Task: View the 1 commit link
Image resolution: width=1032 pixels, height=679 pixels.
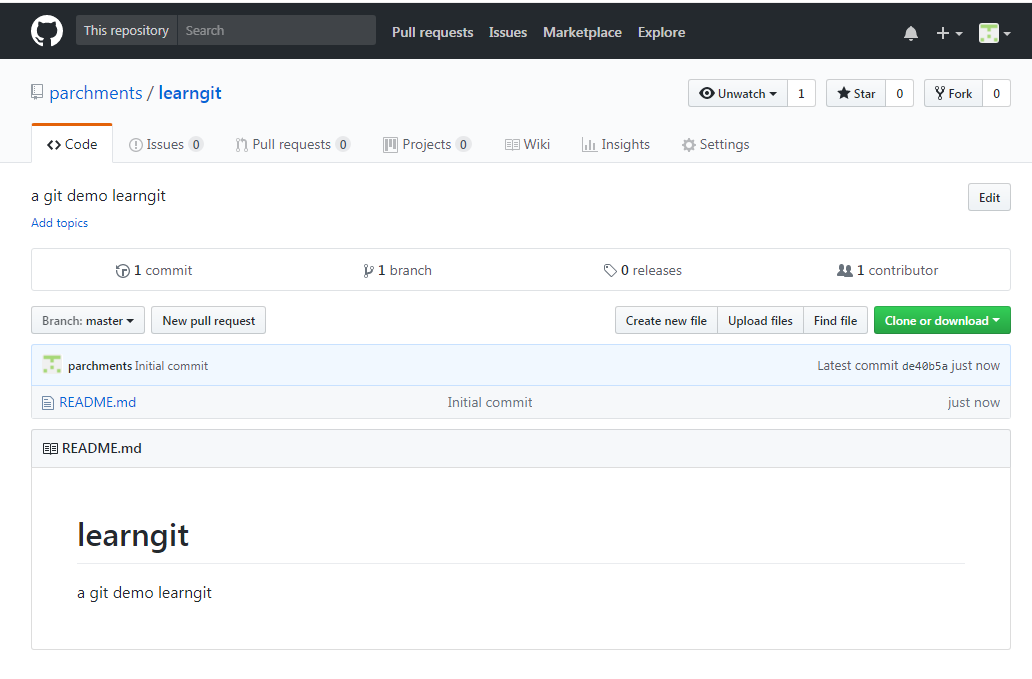Action: tap(154, 270)
